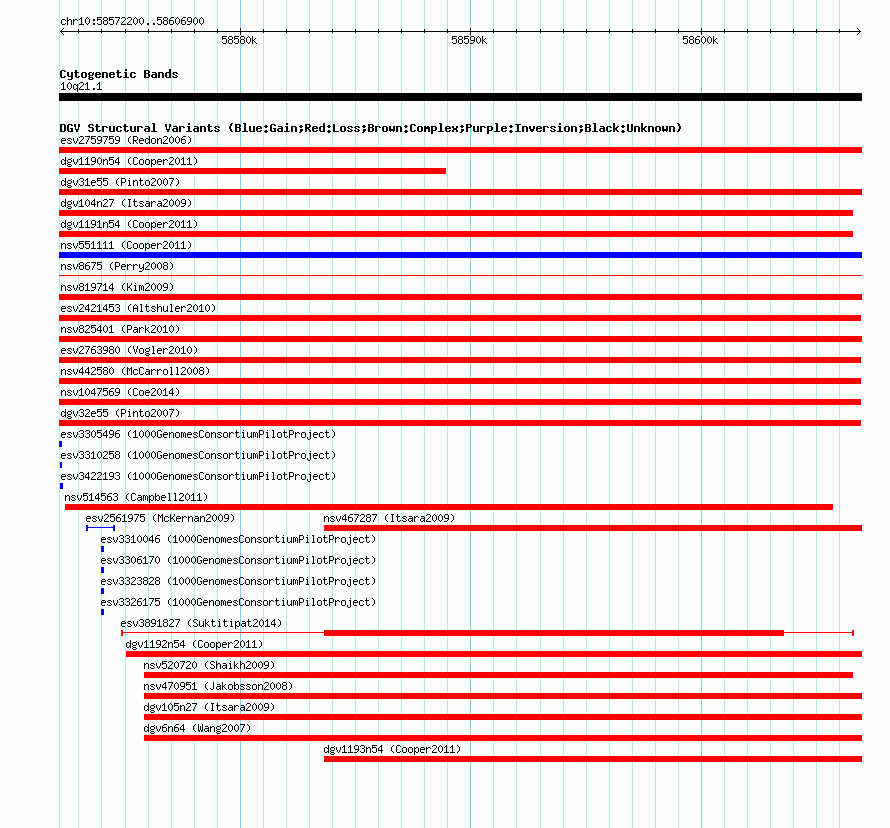The height and width of the screenshot is (828, 890).
Task: Select the nsv8675 (Perry2008) label
Action: click(117, 266)
